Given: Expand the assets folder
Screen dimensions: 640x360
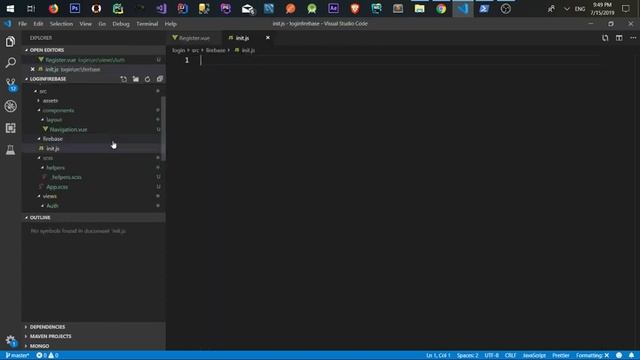Looking at the screenshot, I should (x=50, y=100).
